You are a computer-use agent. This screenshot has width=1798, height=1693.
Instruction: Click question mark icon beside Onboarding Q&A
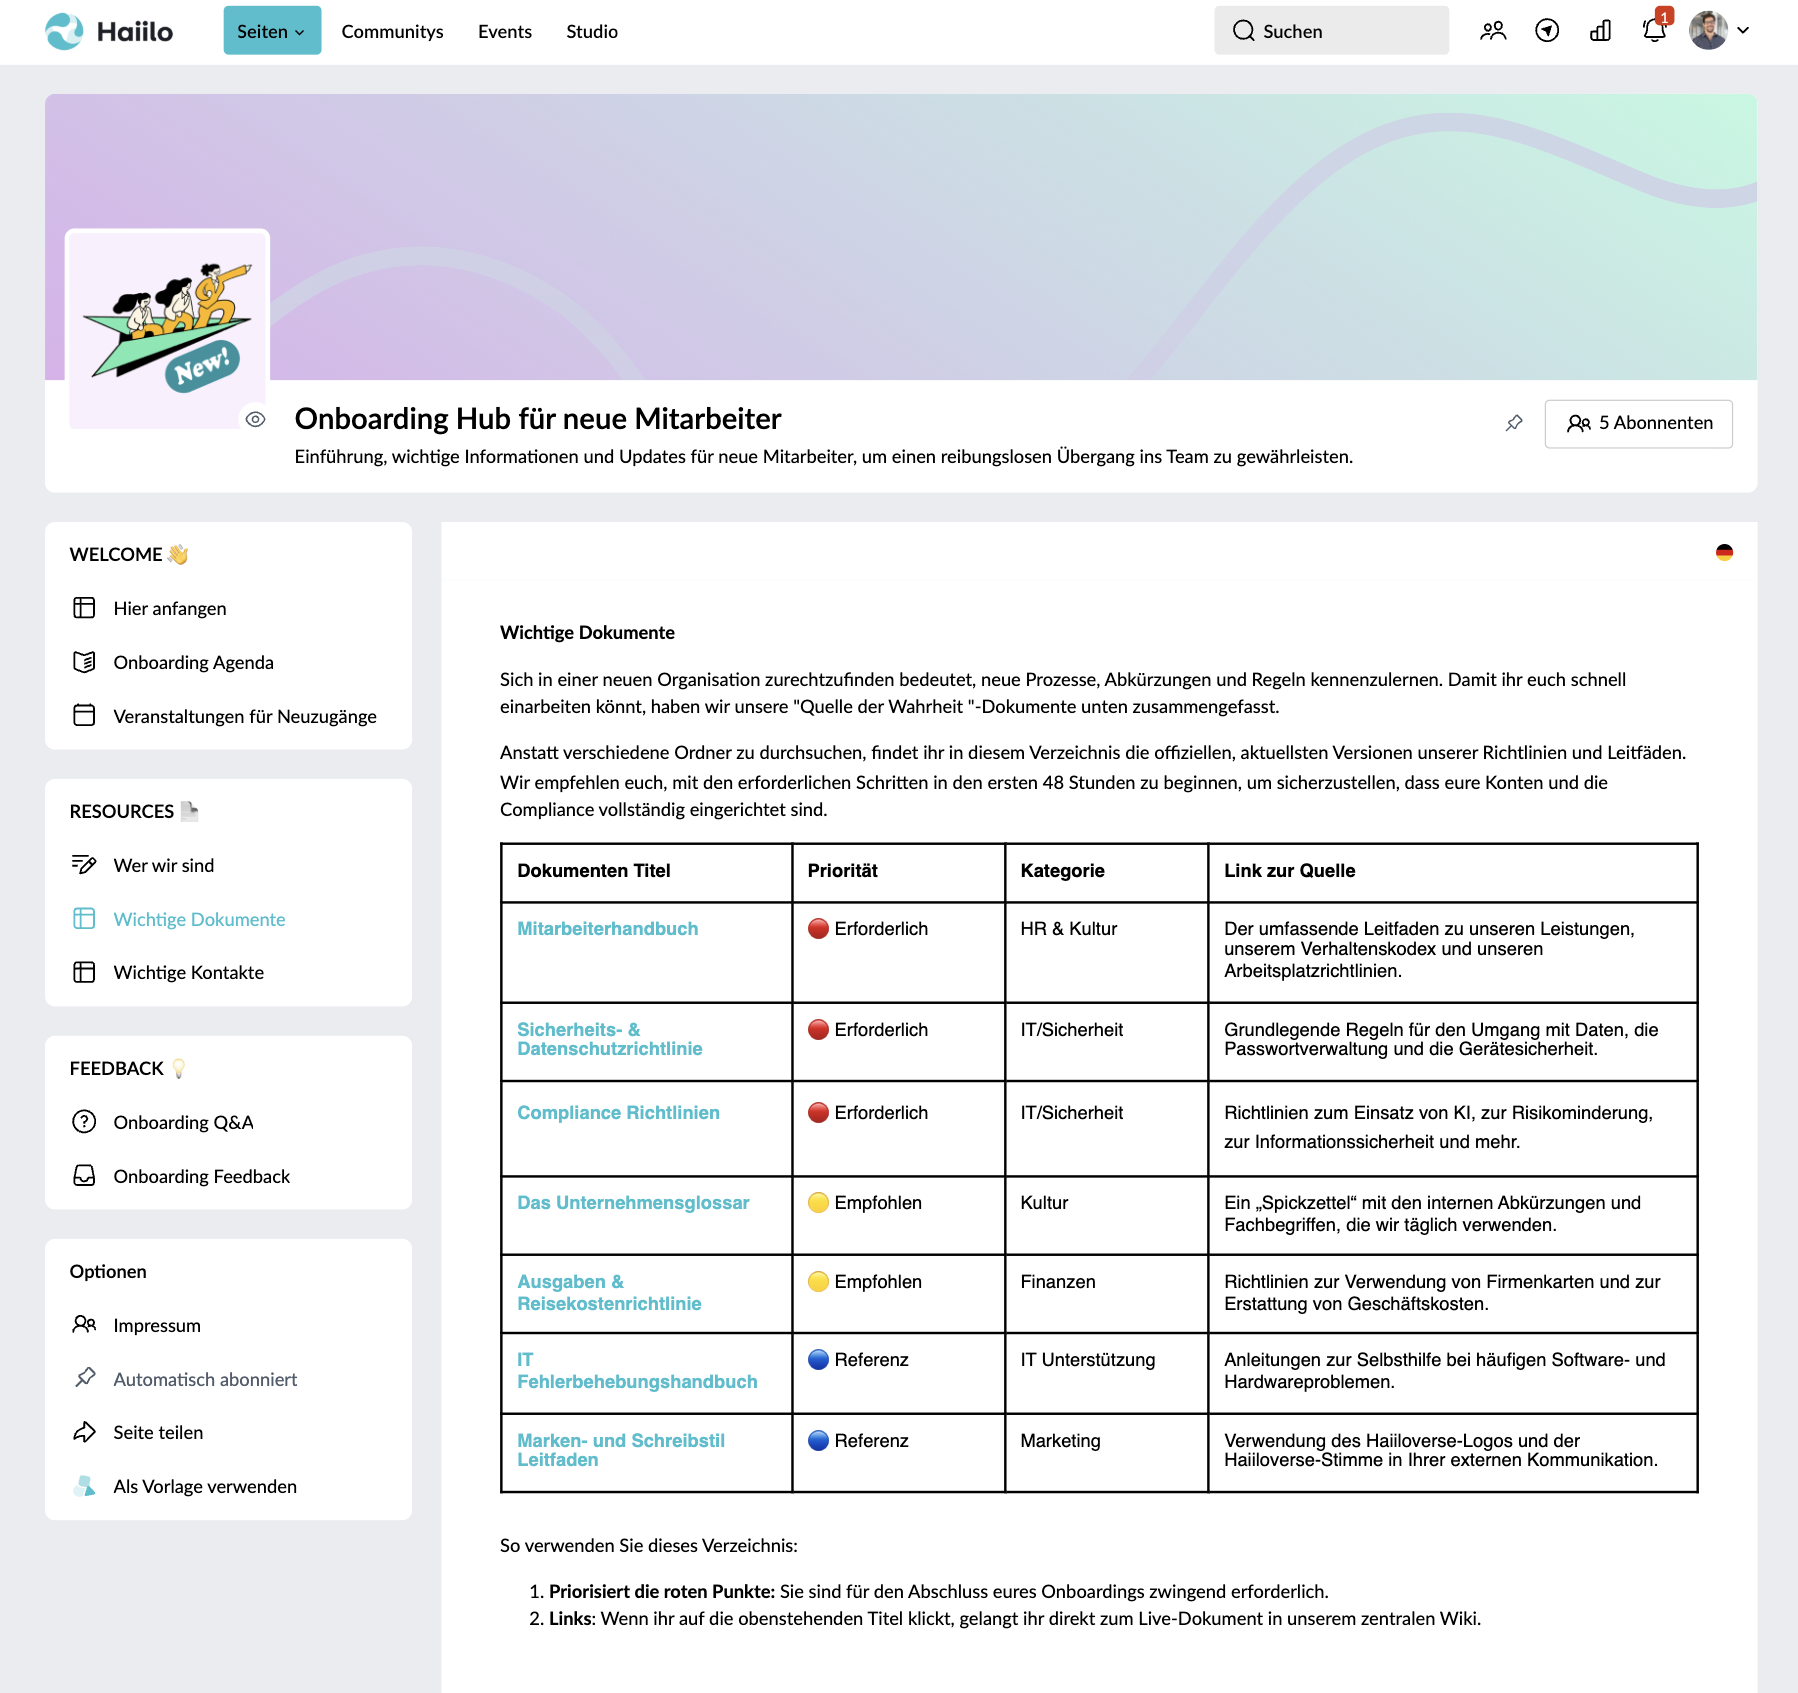(84, 1122)
